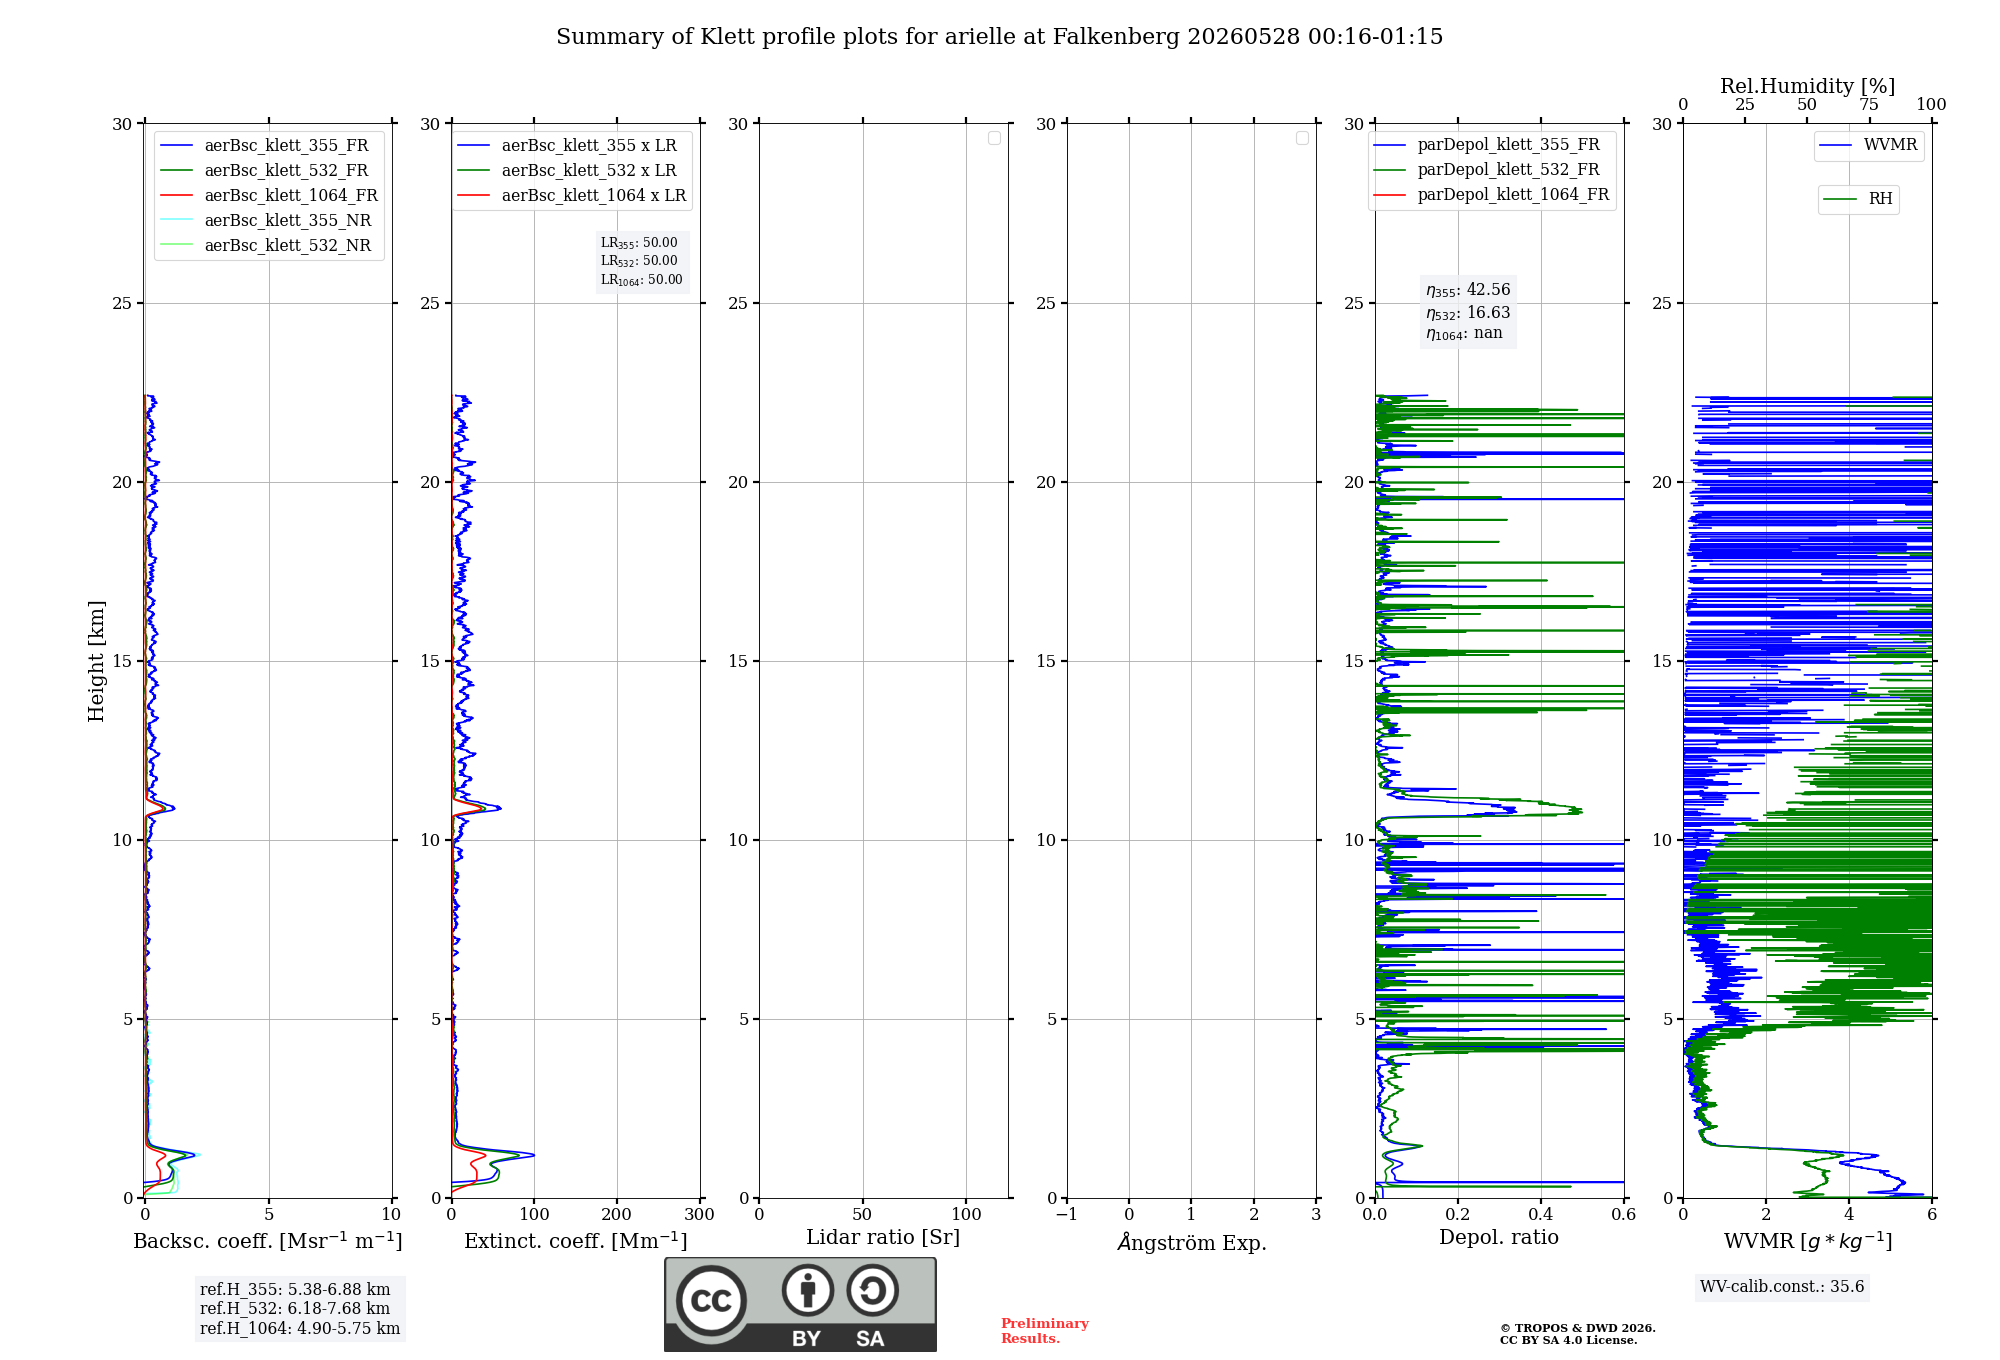Click the Ångström Exp. axis label
The width and height of the screenshot is (2000, 1360).
point(1192,1242)
